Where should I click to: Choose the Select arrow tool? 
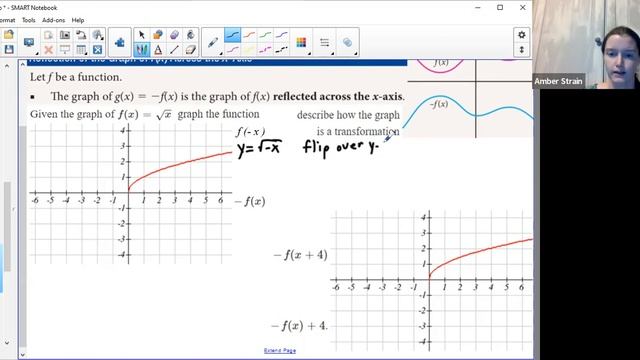coord(141,35)
